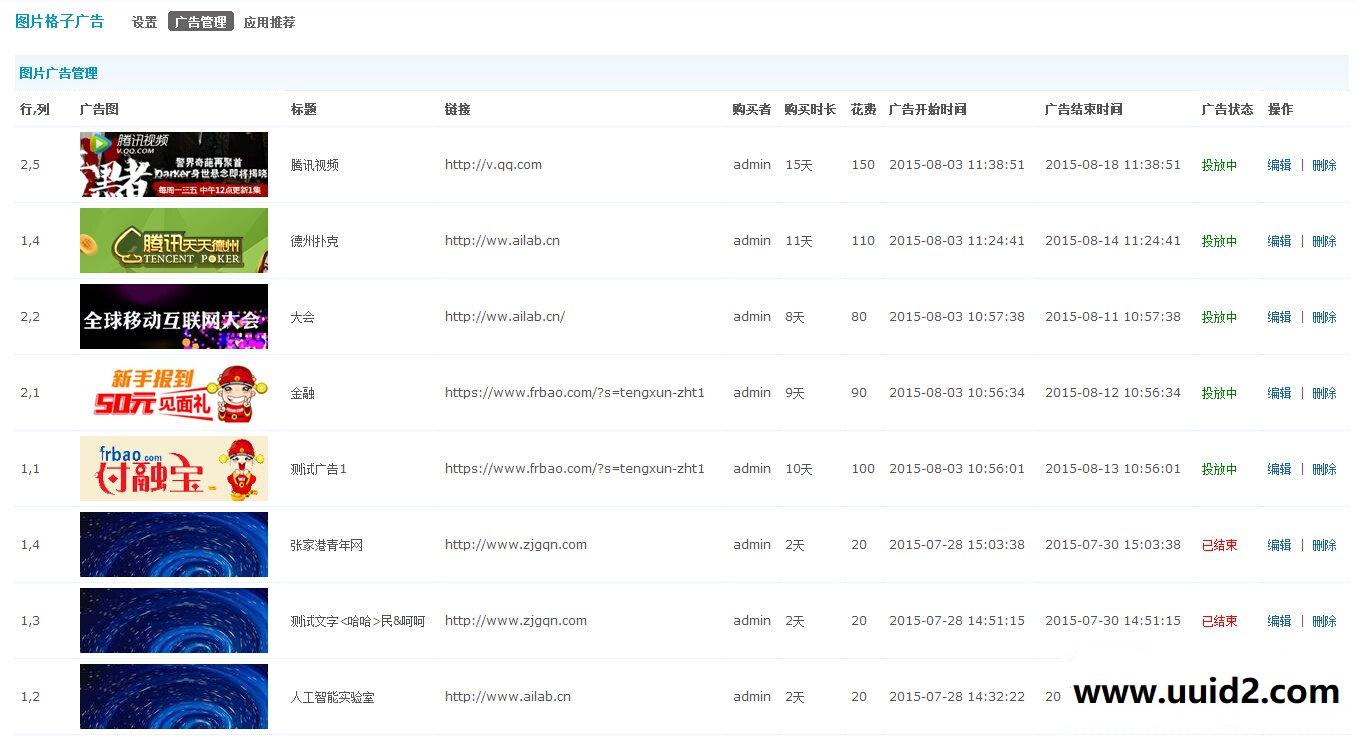Click the 腾讯视频 banner thumbnail

(x=173, y=164)
